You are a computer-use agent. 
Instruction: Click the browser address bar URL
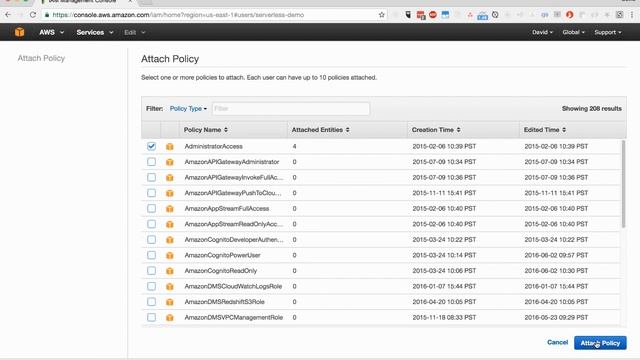[178, 15]
